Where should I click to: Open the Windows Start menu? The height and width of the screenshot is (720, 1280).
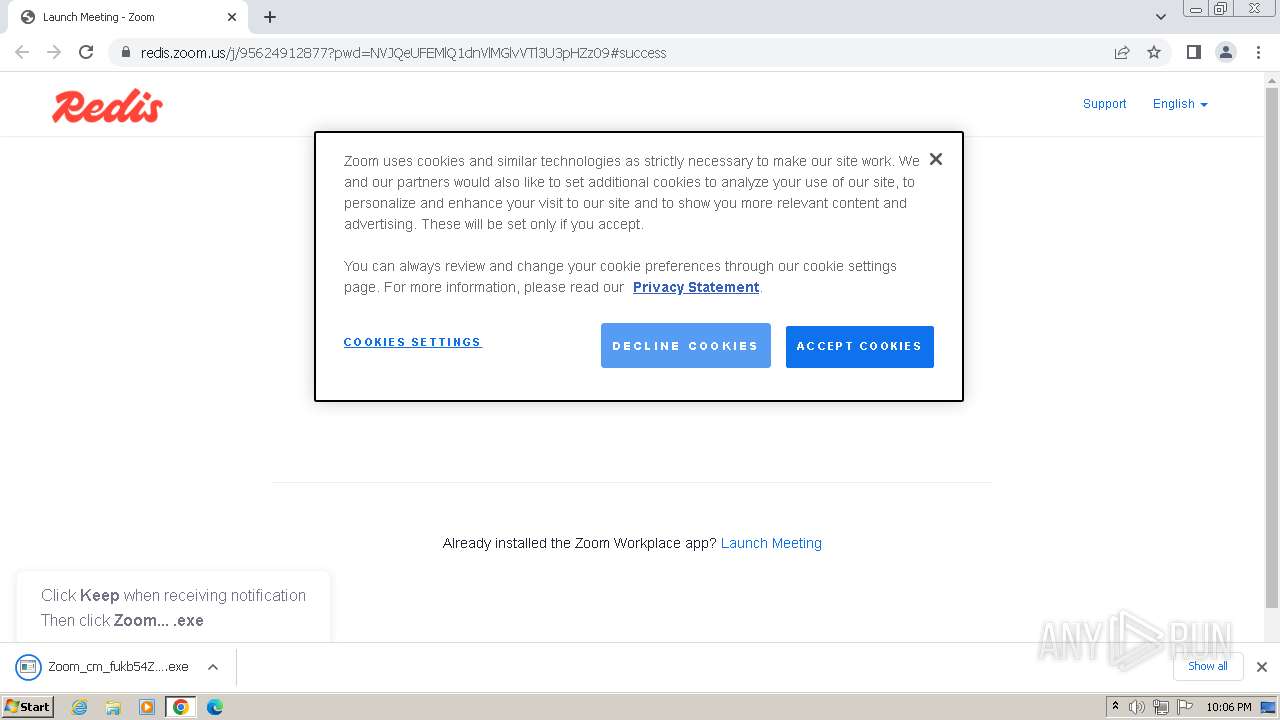[27, 706]
